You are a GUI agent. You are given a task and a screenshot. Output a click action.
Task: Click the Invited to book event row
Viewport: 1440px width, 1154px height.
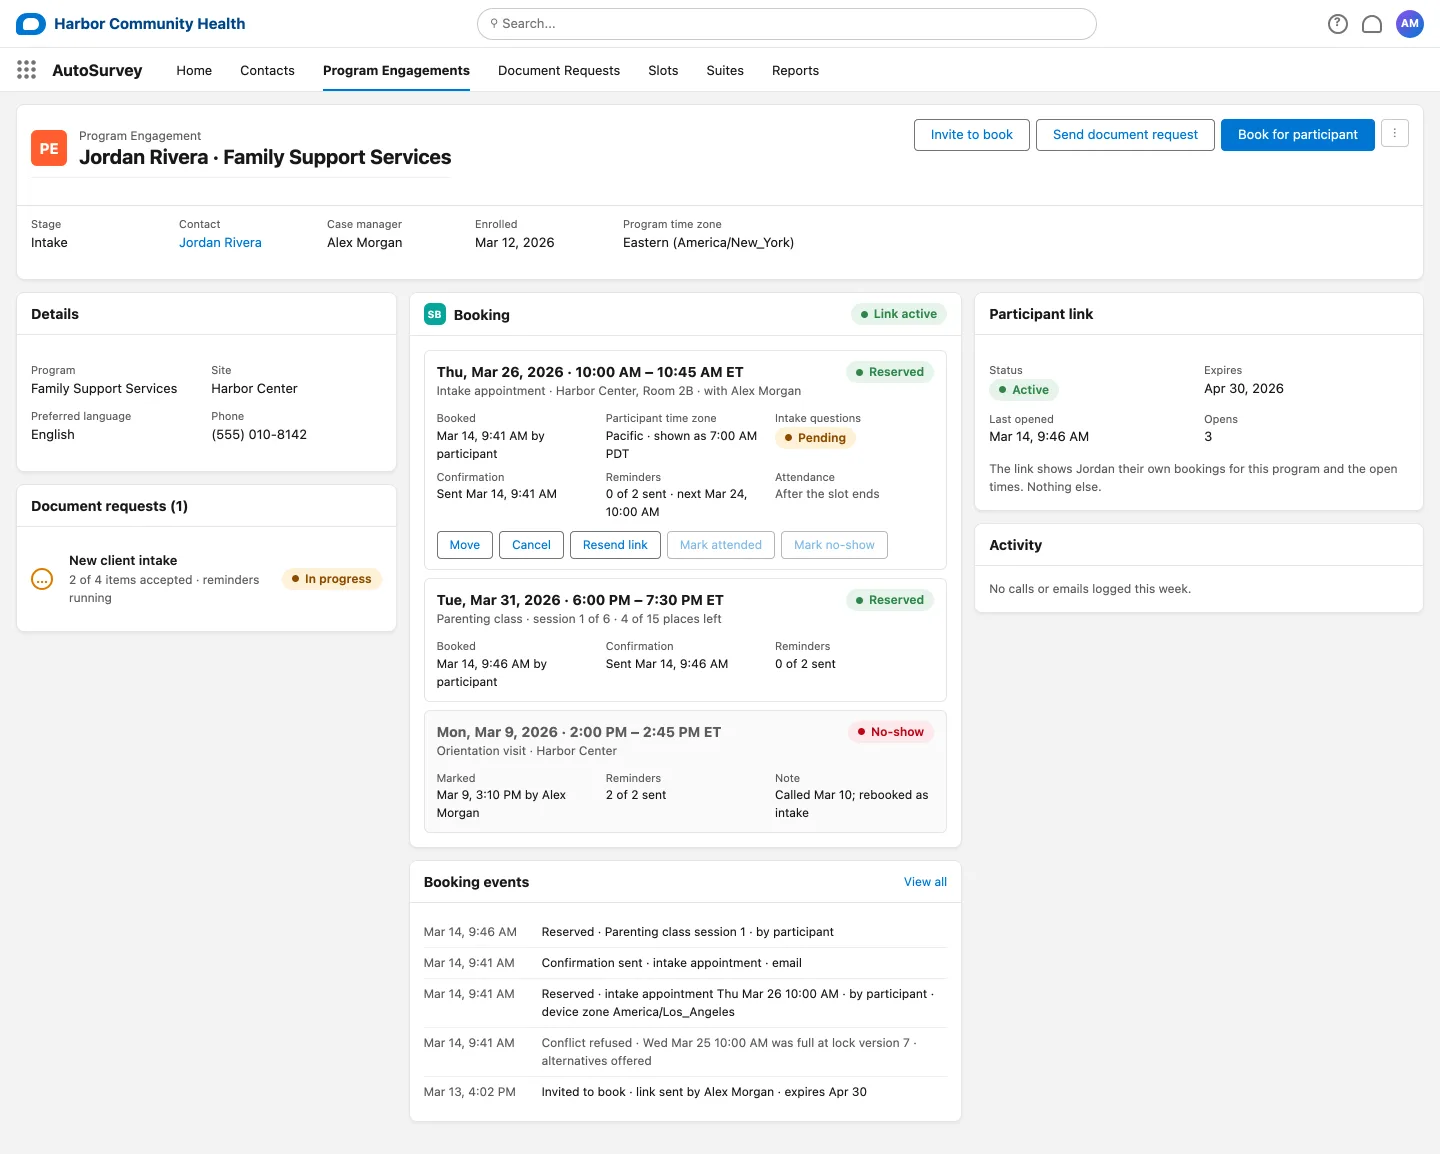pos(685,1092)
